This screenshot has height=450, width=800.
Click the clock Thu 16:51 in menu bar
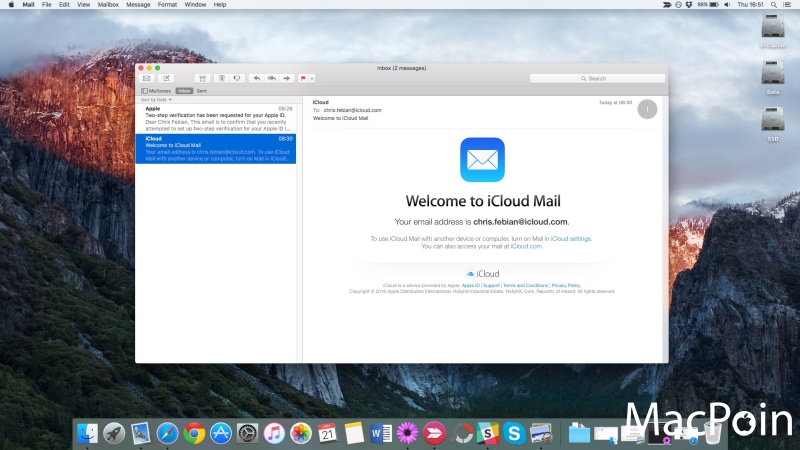(750, 5)
